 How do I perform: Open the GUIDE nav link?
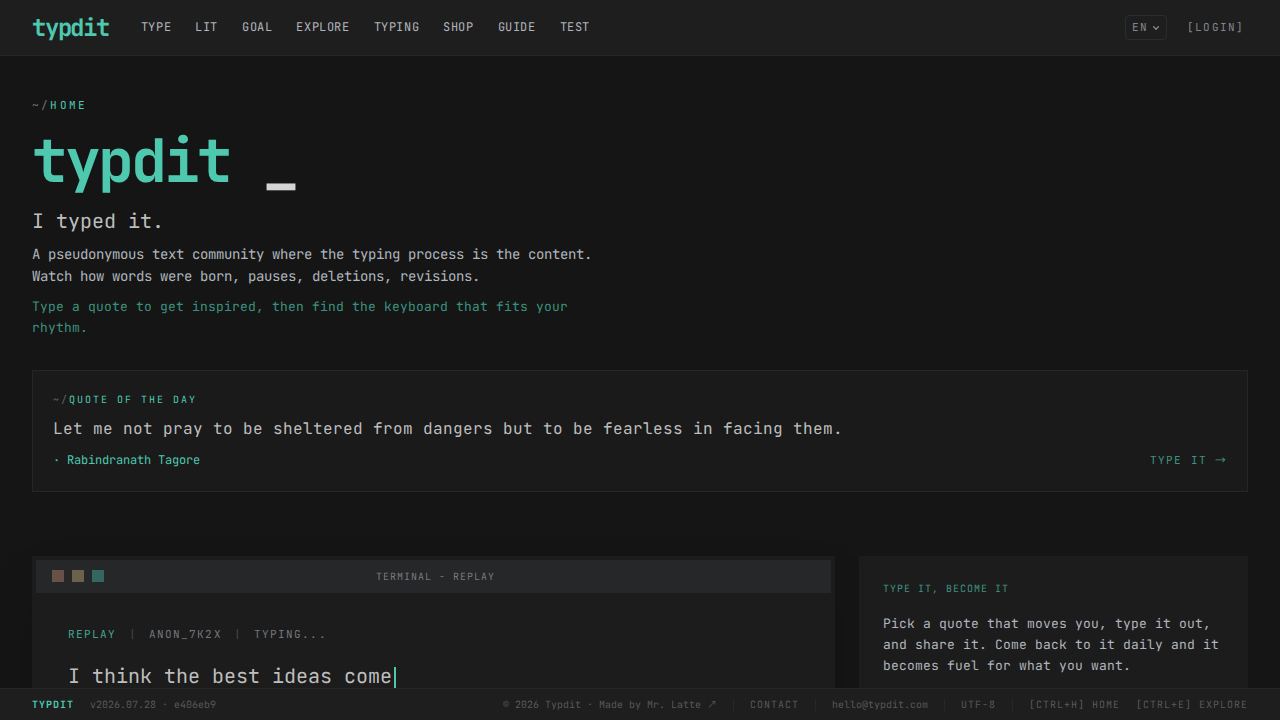click(517, 27)
